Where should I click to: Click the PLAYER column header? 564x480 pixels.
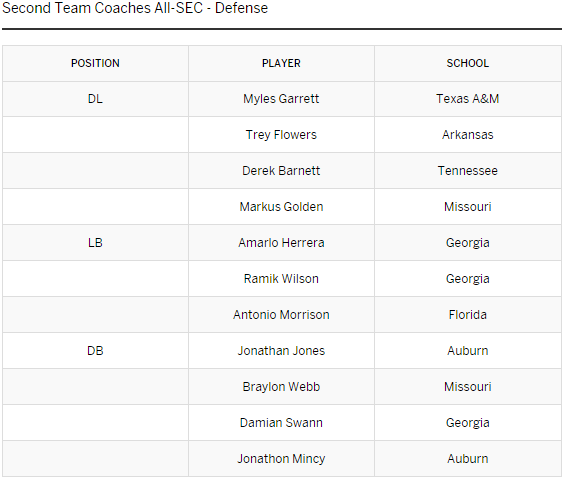pyautogui.click(x=281, y=63)
